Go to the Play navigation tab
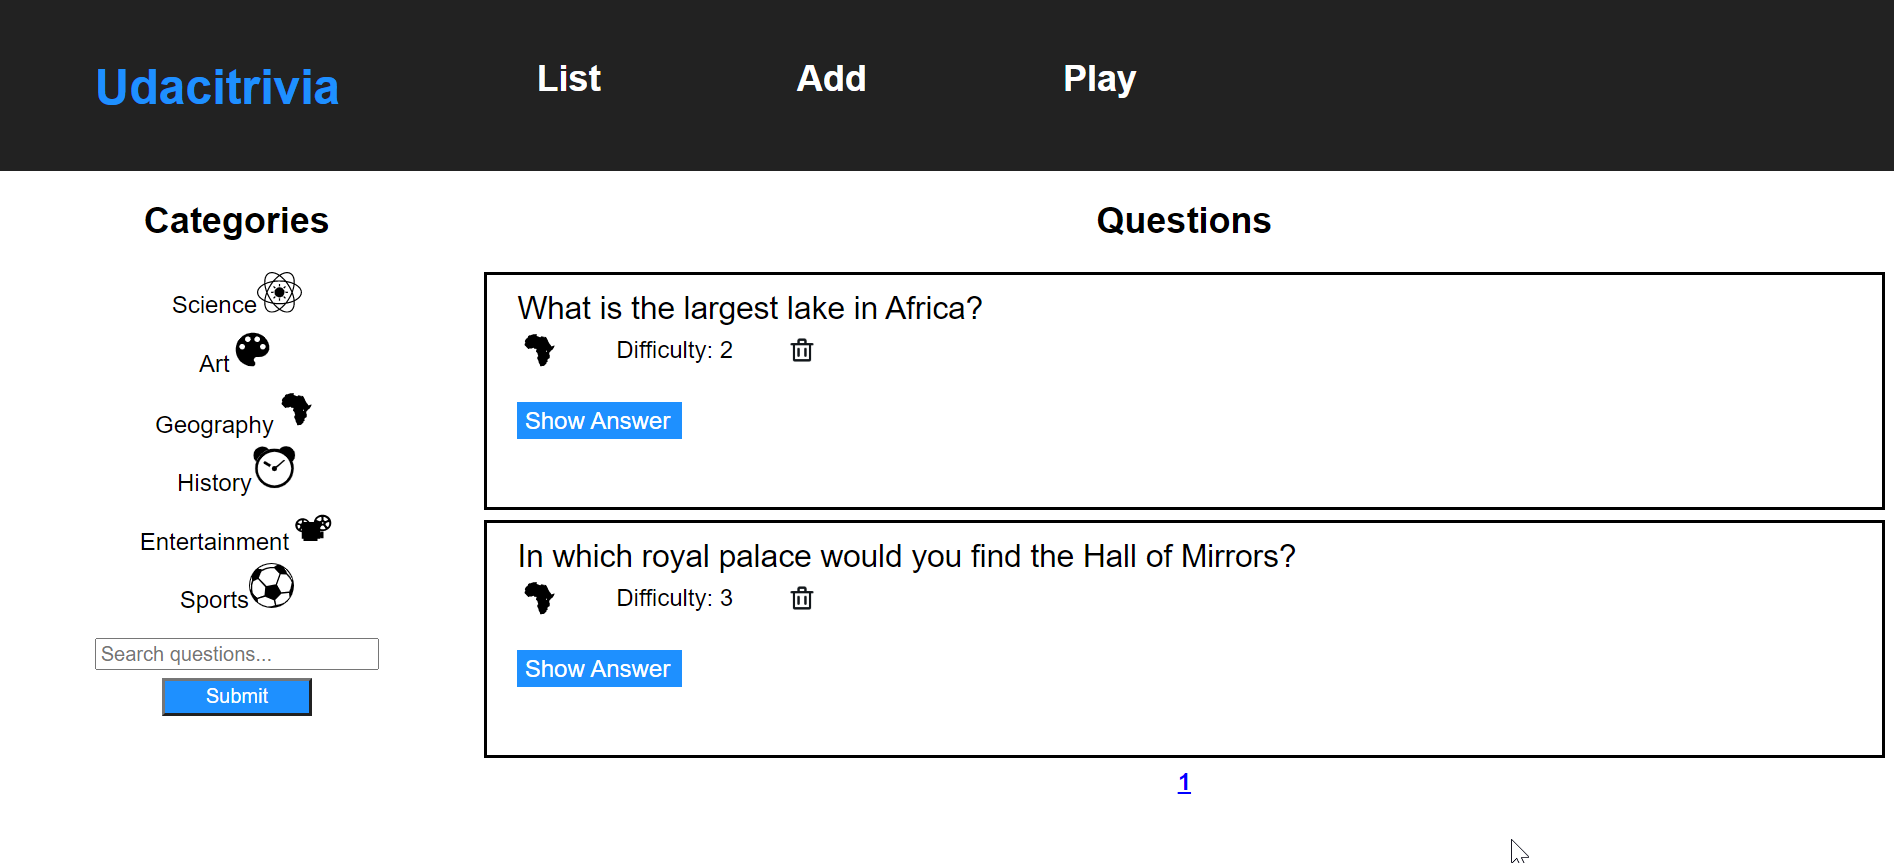Viewport: 1894px width, 863px height. (1100, 79)
